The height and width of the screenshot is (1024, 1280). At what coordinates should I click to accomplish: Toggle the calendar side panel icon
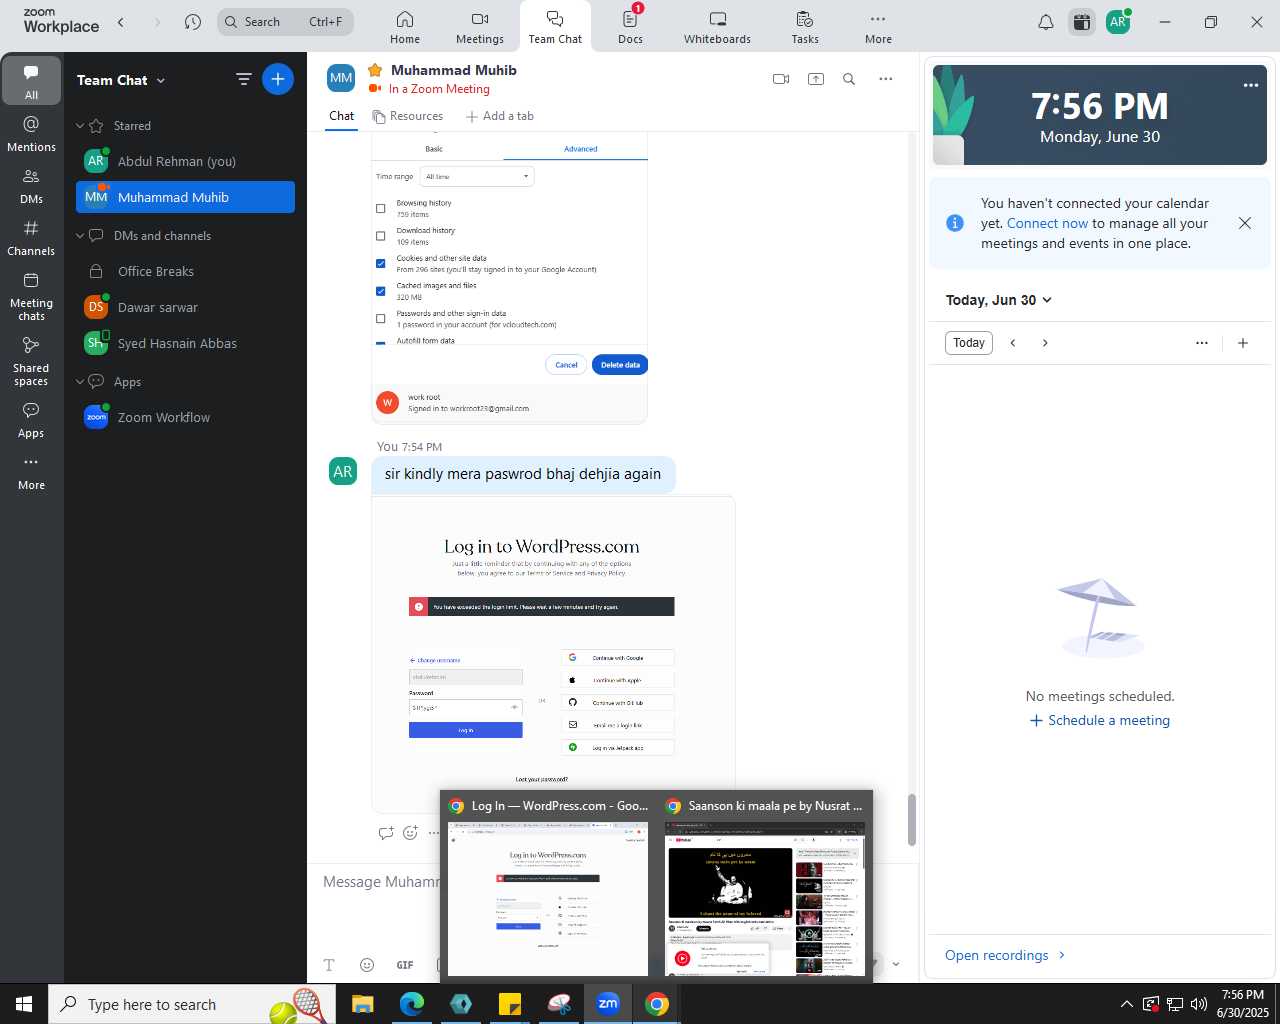click(1082, 21)
